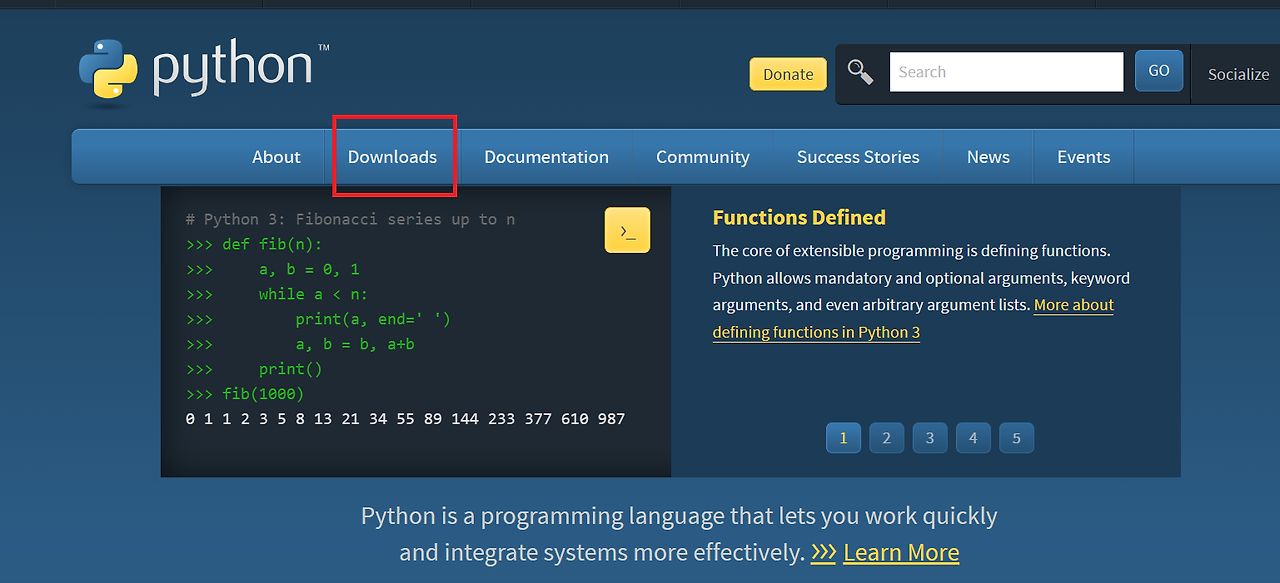Click the magnifying glass search icon

(x=860, y=72)
